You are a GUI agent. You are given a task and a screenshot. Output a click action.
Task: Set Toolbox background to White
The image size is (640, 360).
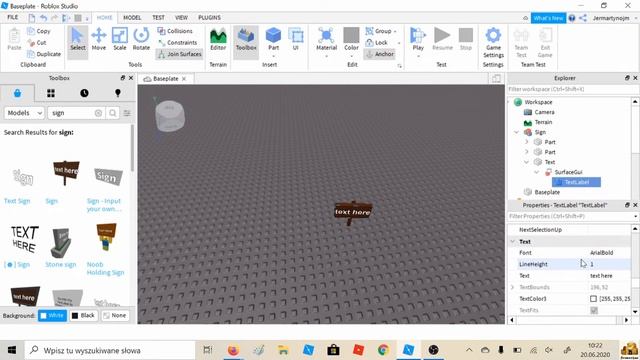pyautogui.click(x=52, y=316)
